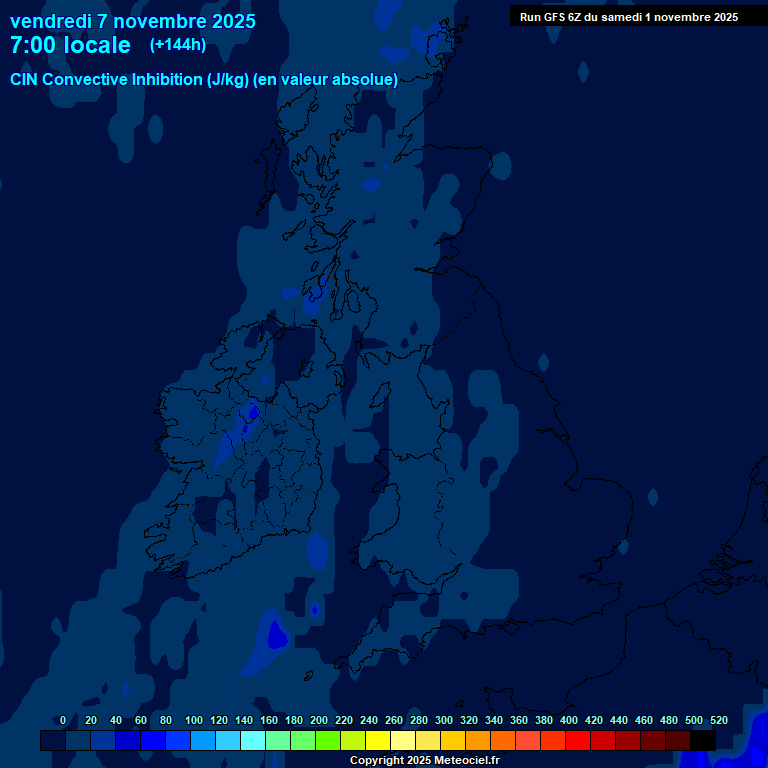
Task: Pick the bright green swatch between 200 and 220
Action: pos(328,740)
